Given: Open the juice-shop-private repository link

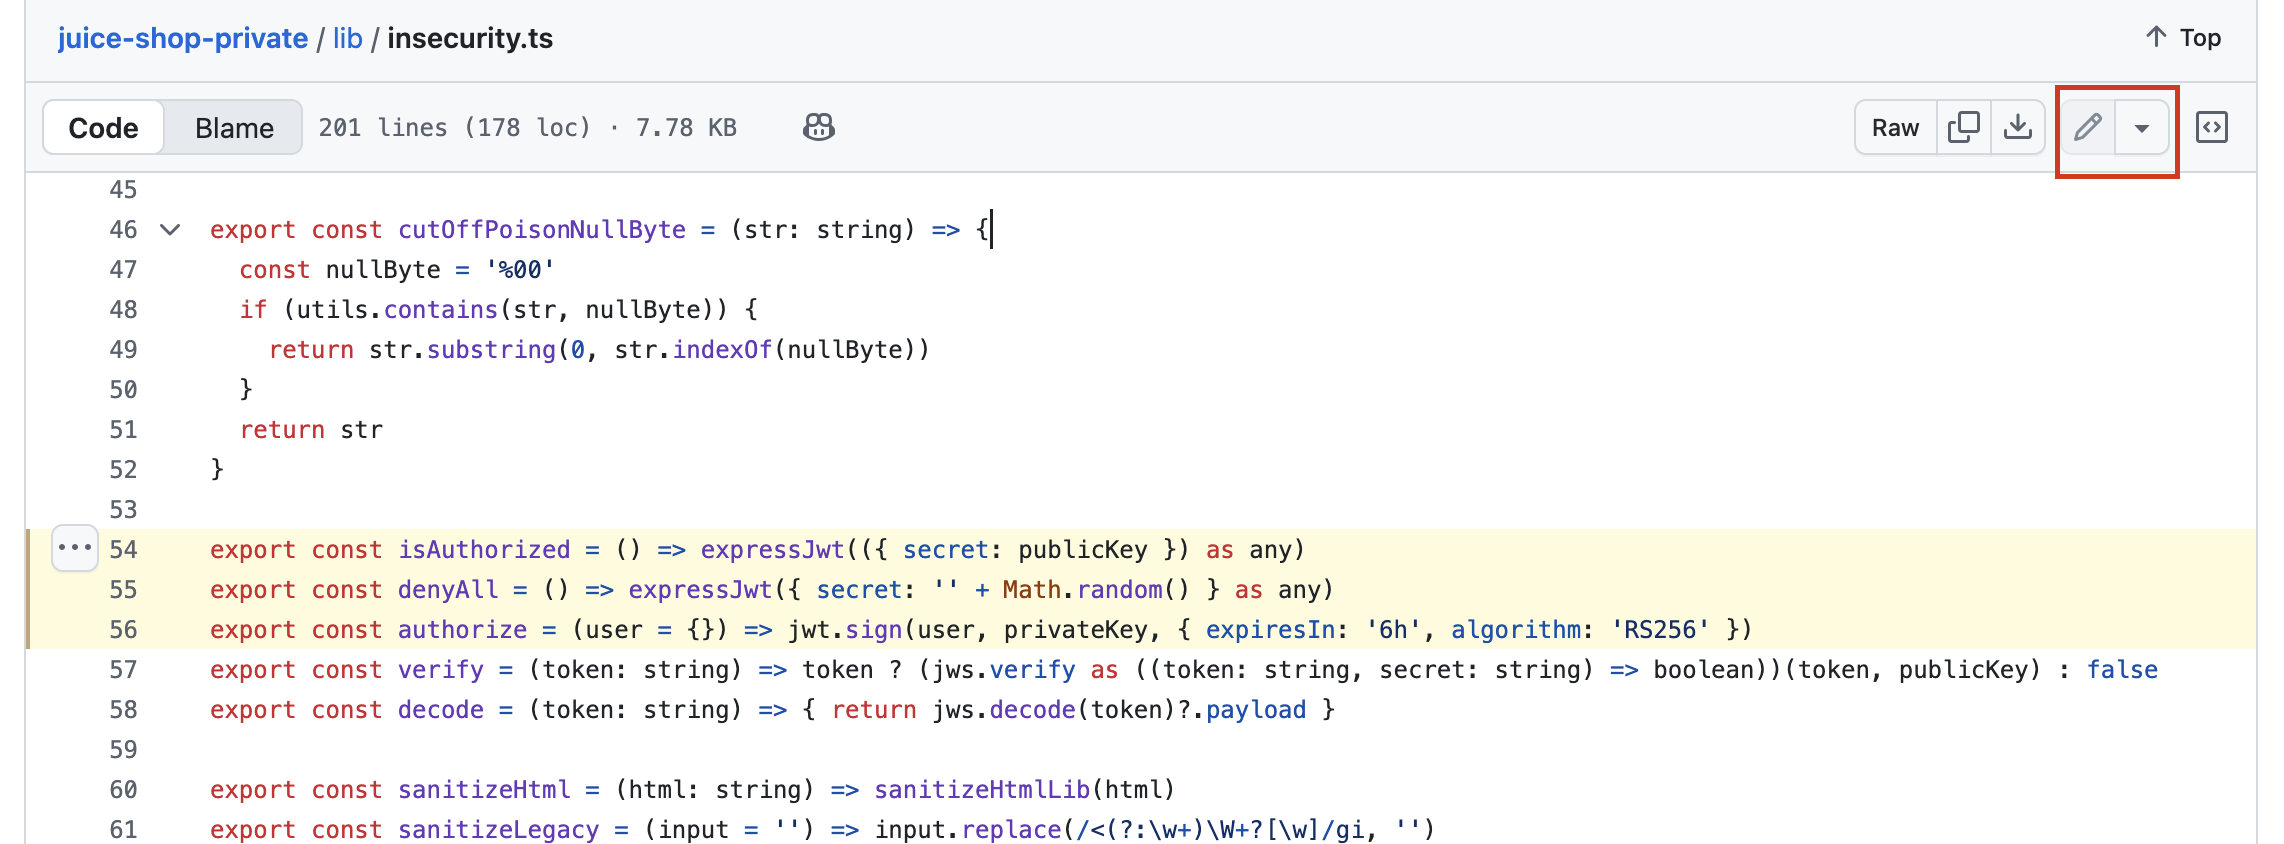Looking at the screenshot, I should coord(182,38).
